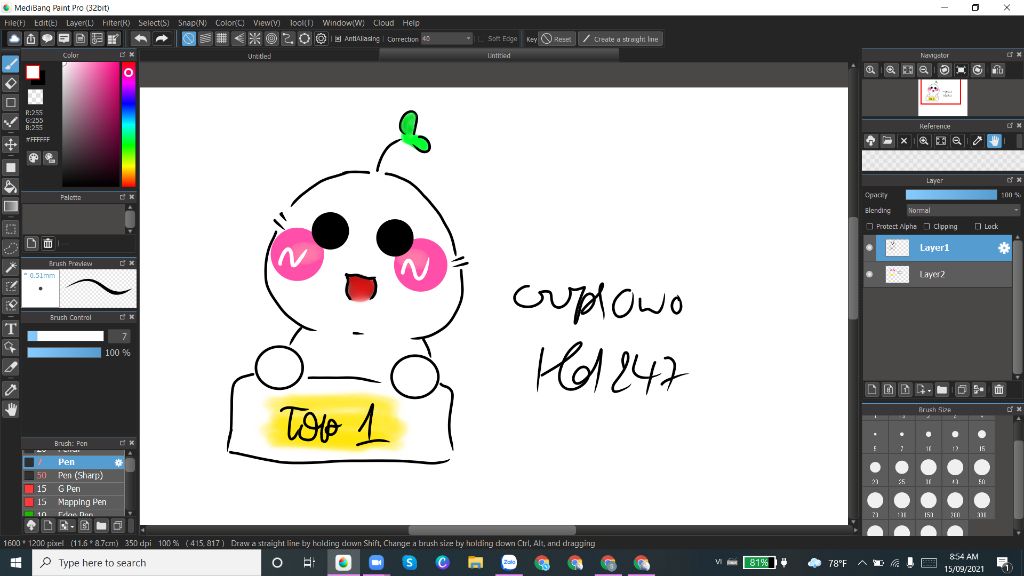Turn off snap with the Snap Off icon
This screenshot has width=1024, height=576.
point(188,39)
